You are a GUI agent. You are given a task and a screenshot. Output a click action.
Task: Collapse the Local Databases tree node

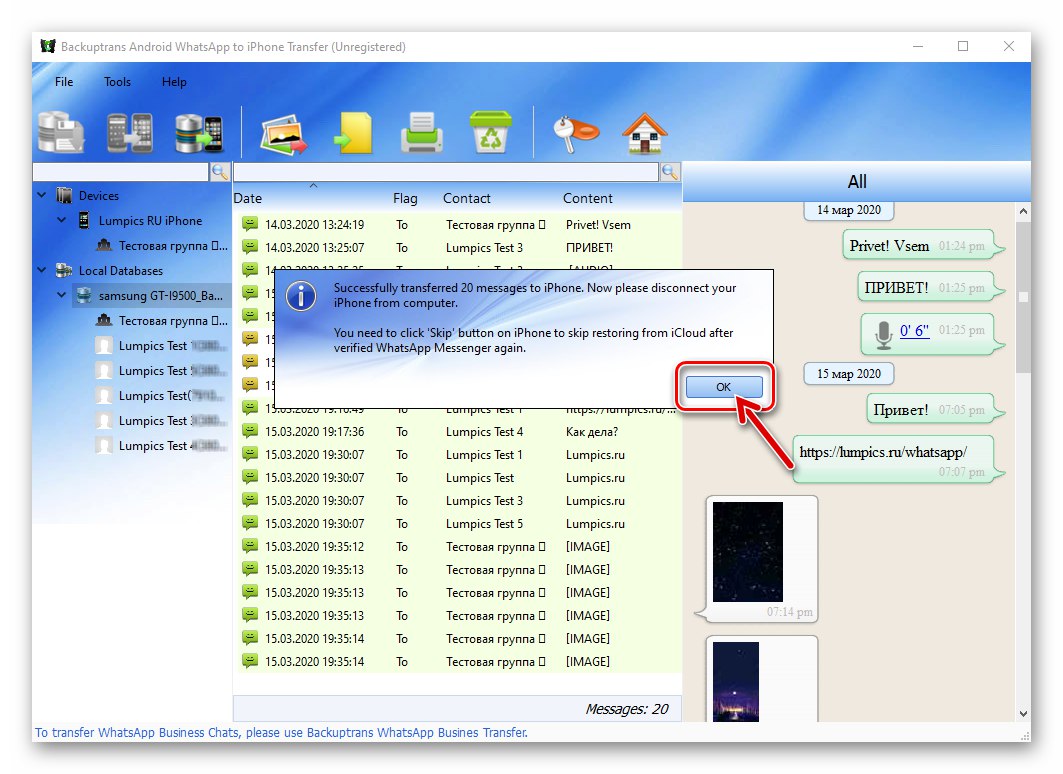(x=42, y=270)
